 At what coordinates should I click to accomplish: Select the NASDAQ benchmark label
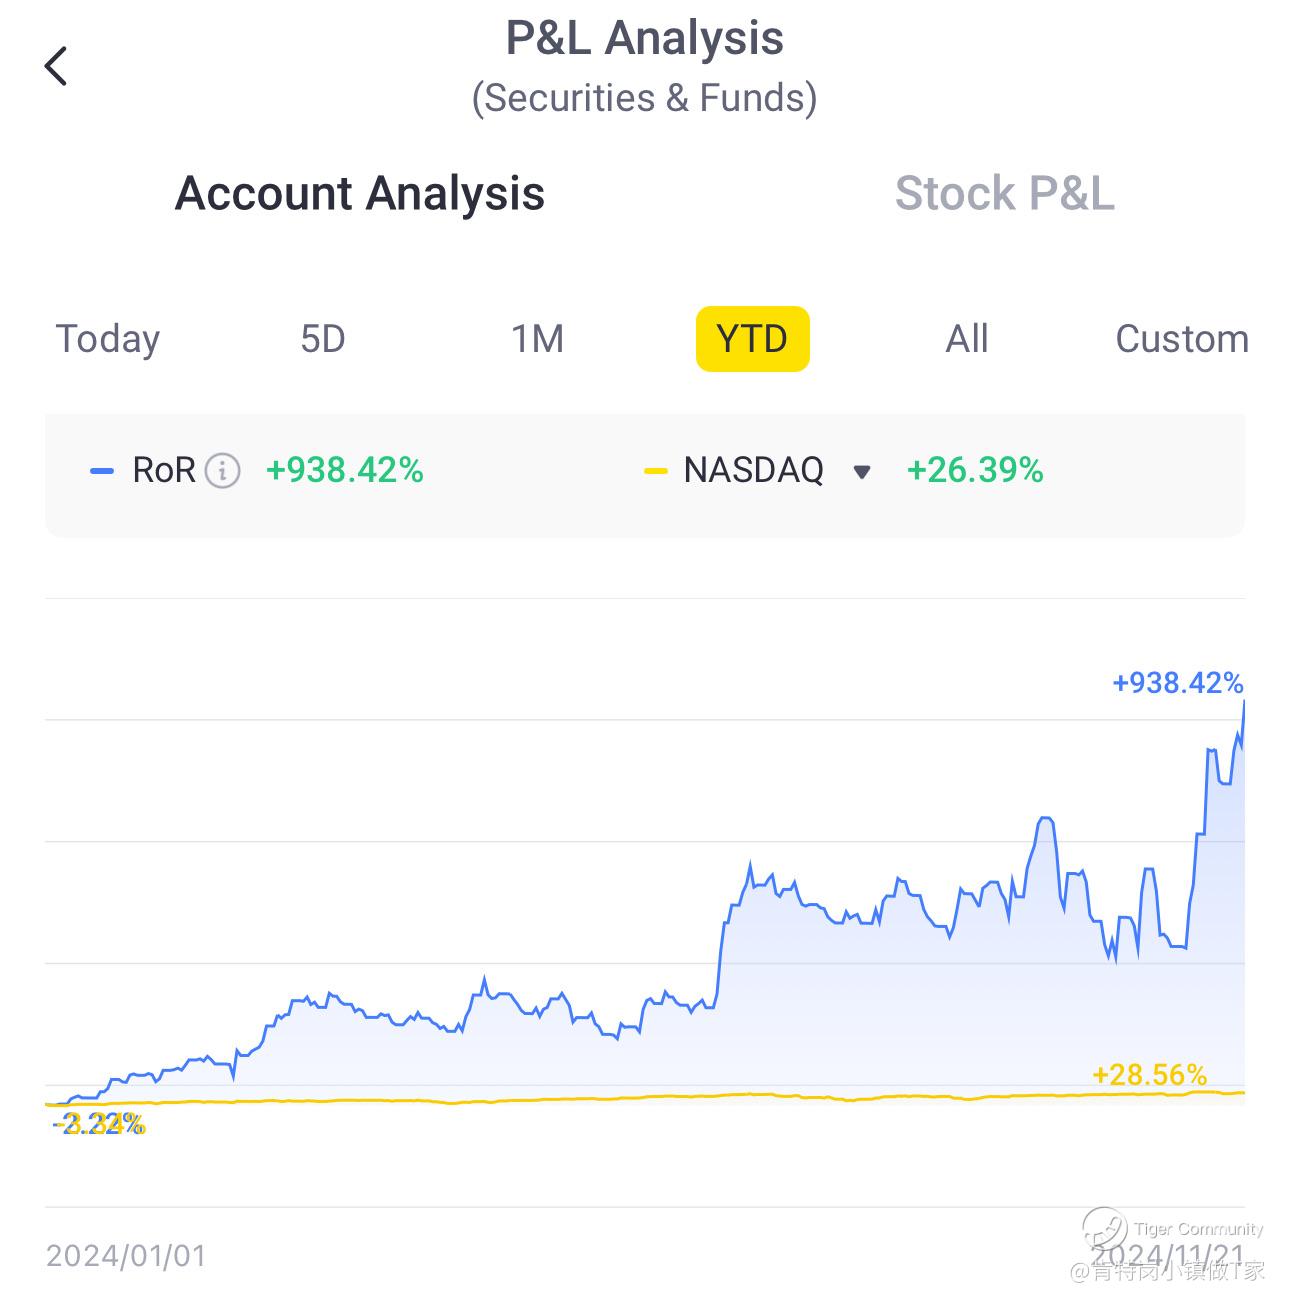click(753, 470)
